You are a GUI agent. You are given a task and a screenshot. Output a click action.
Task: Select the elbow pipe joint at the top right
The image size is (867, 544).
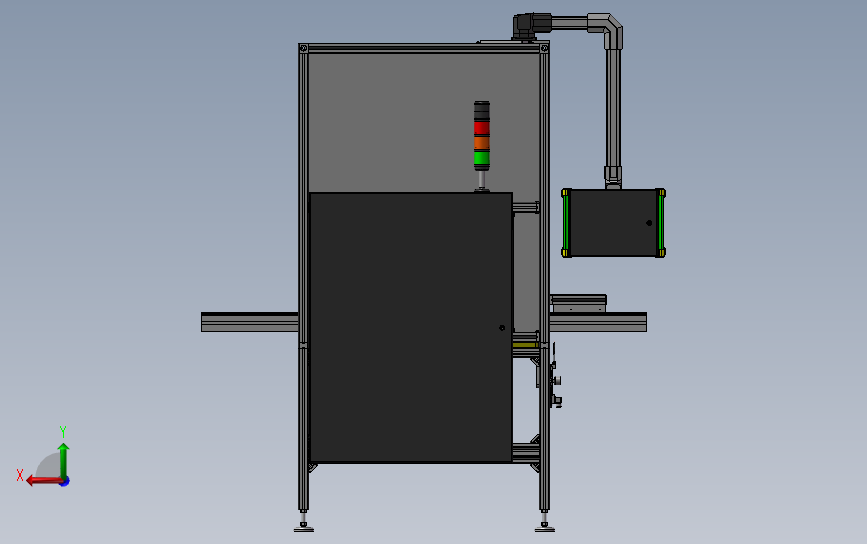[x=607, y=29]
